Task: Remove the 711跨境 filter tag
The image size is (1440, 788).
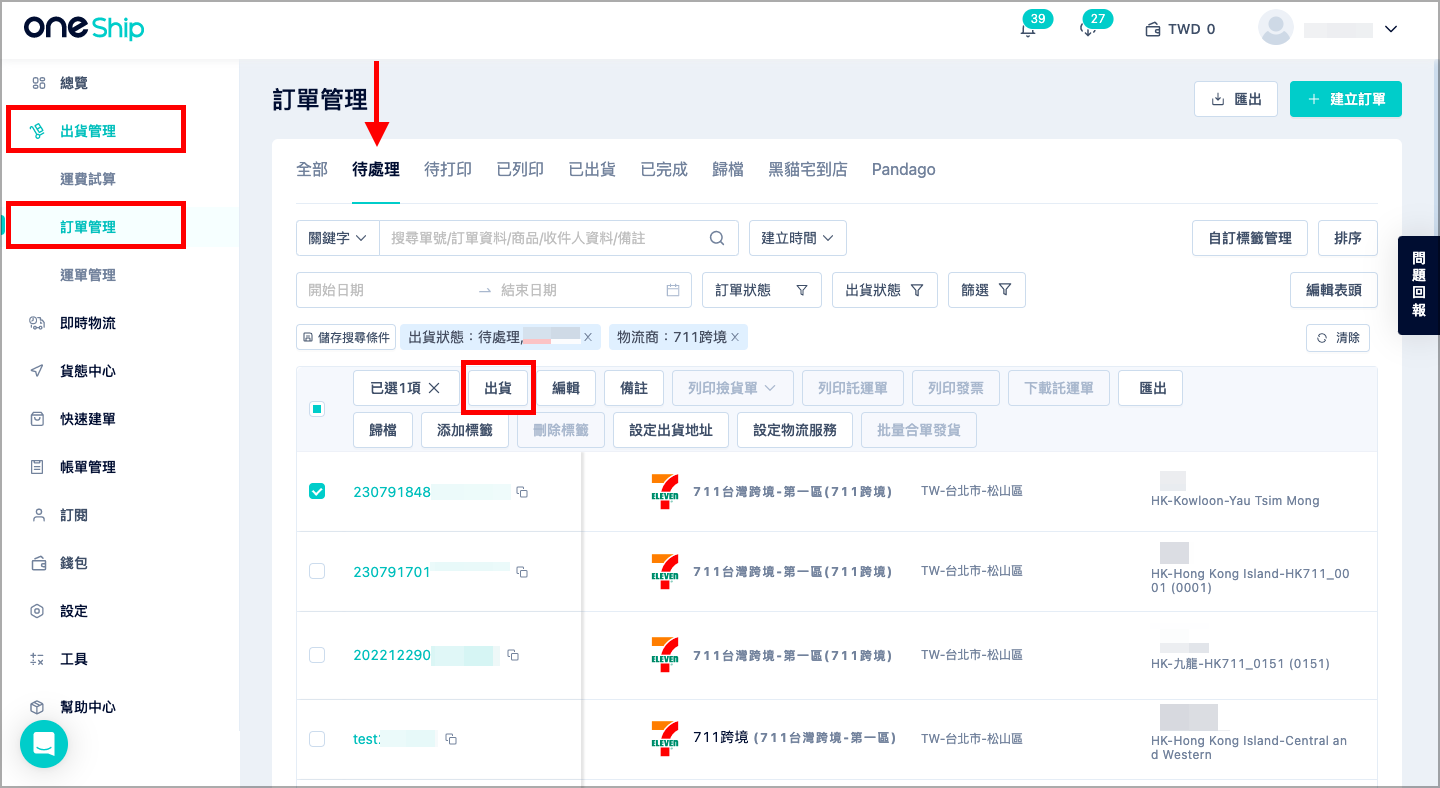Action: coord(735,338)
